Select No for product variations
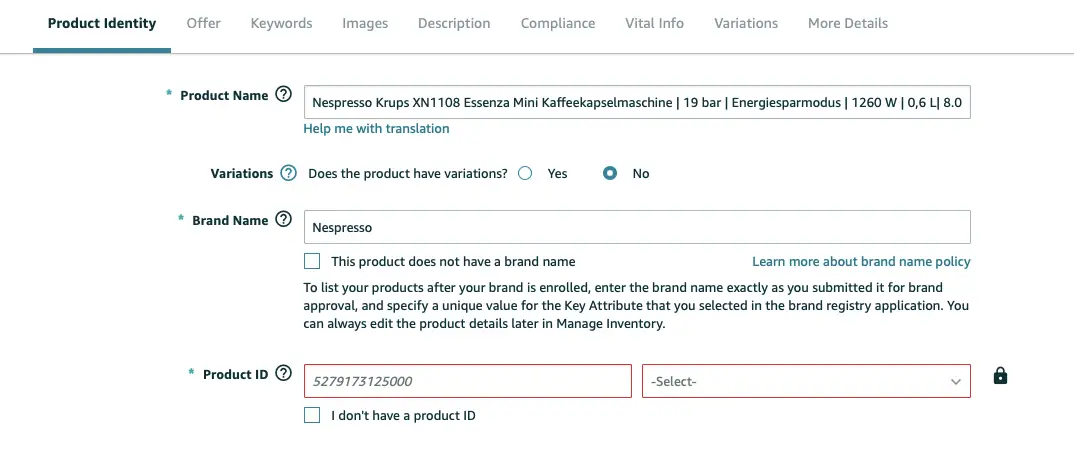Viewport: 1074px width, 460px height. (x=610, y=173)
